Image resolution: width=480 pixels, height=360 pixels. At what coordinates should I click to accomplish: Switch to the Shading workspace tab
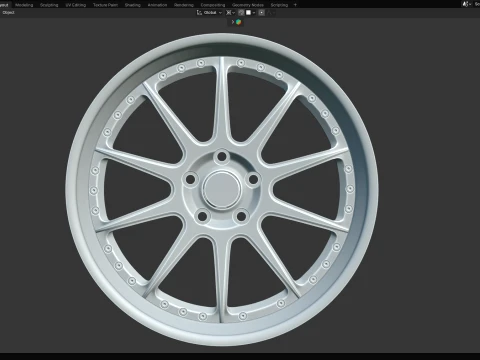pos(132,5)
